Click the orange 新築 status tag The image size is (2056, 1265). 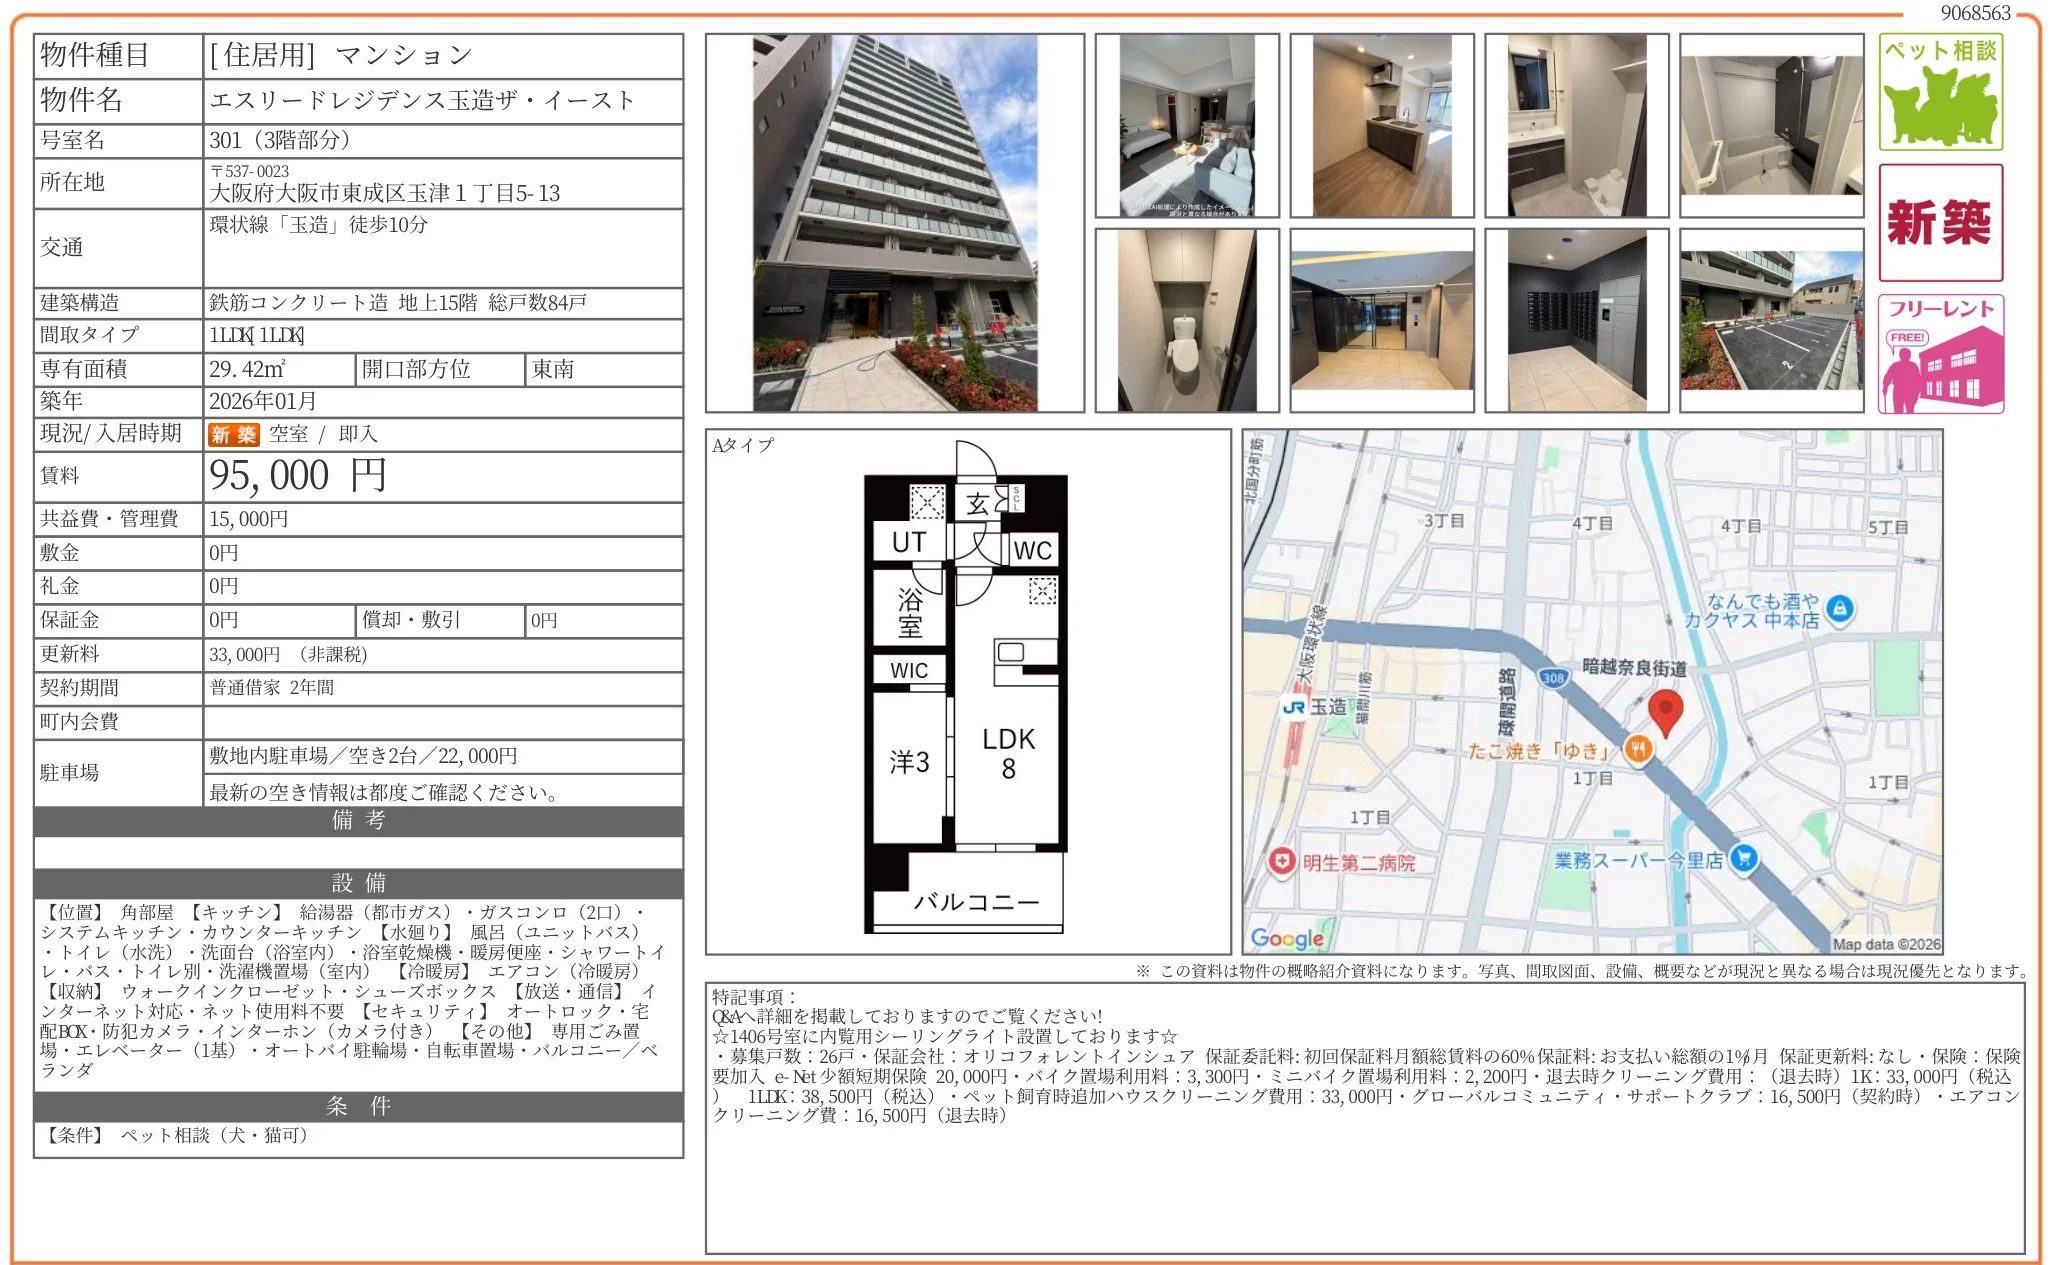pos(233,434)
